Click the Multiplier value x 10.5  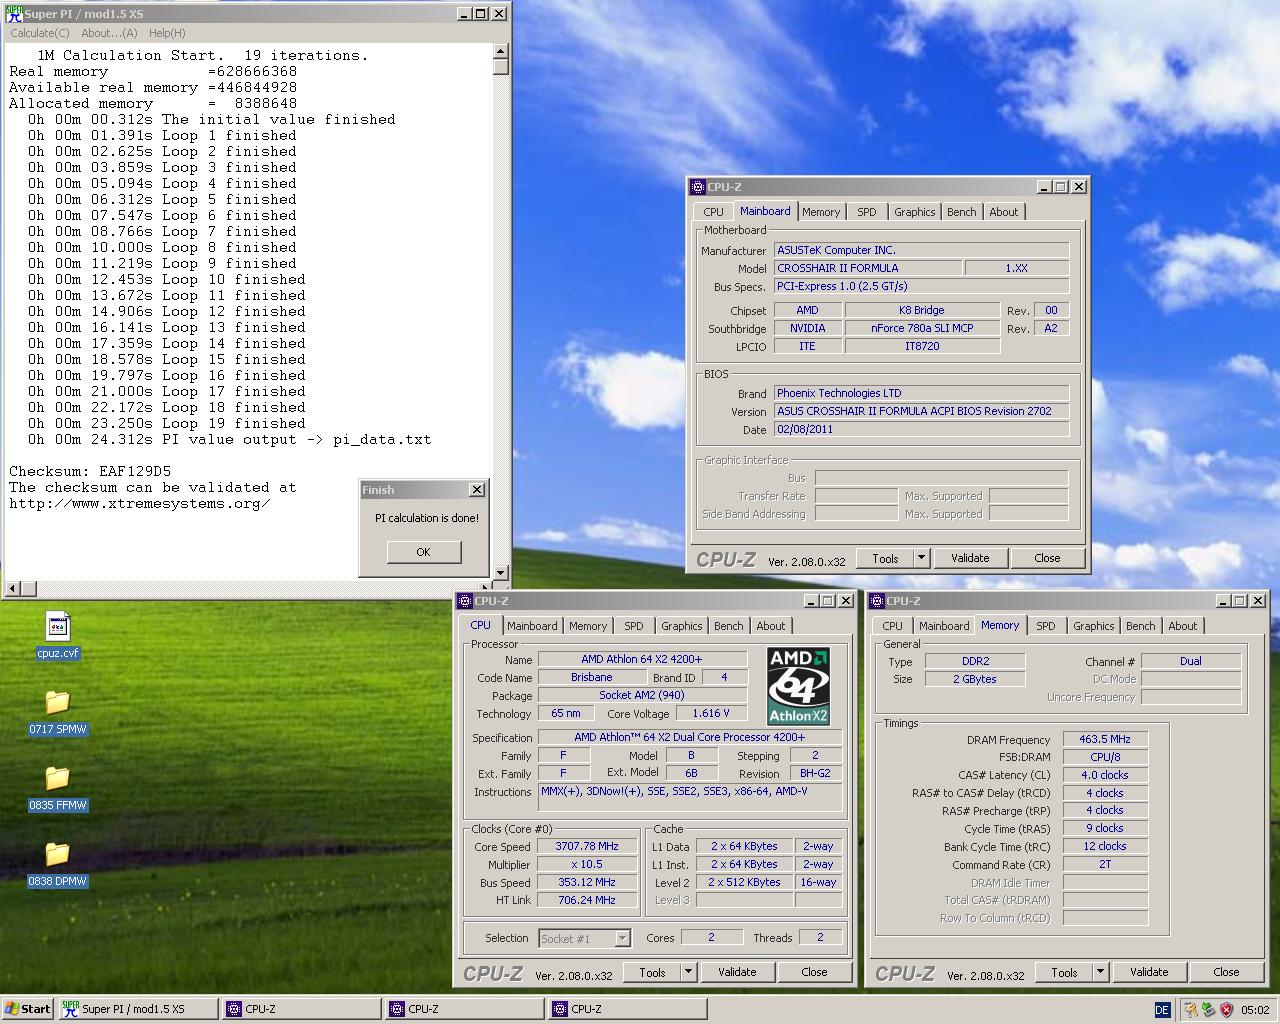point(587,864)
